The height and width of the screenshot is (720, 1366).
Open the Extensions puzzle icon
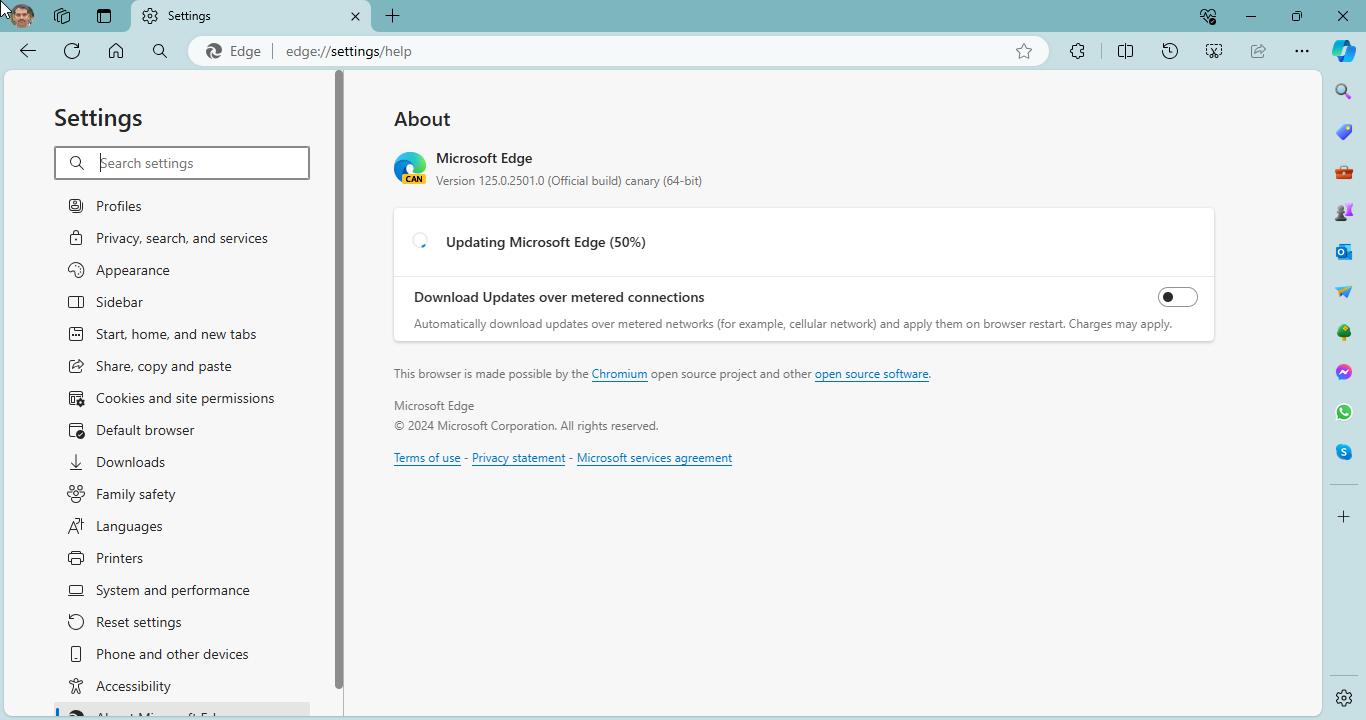tap(1077, 51)
